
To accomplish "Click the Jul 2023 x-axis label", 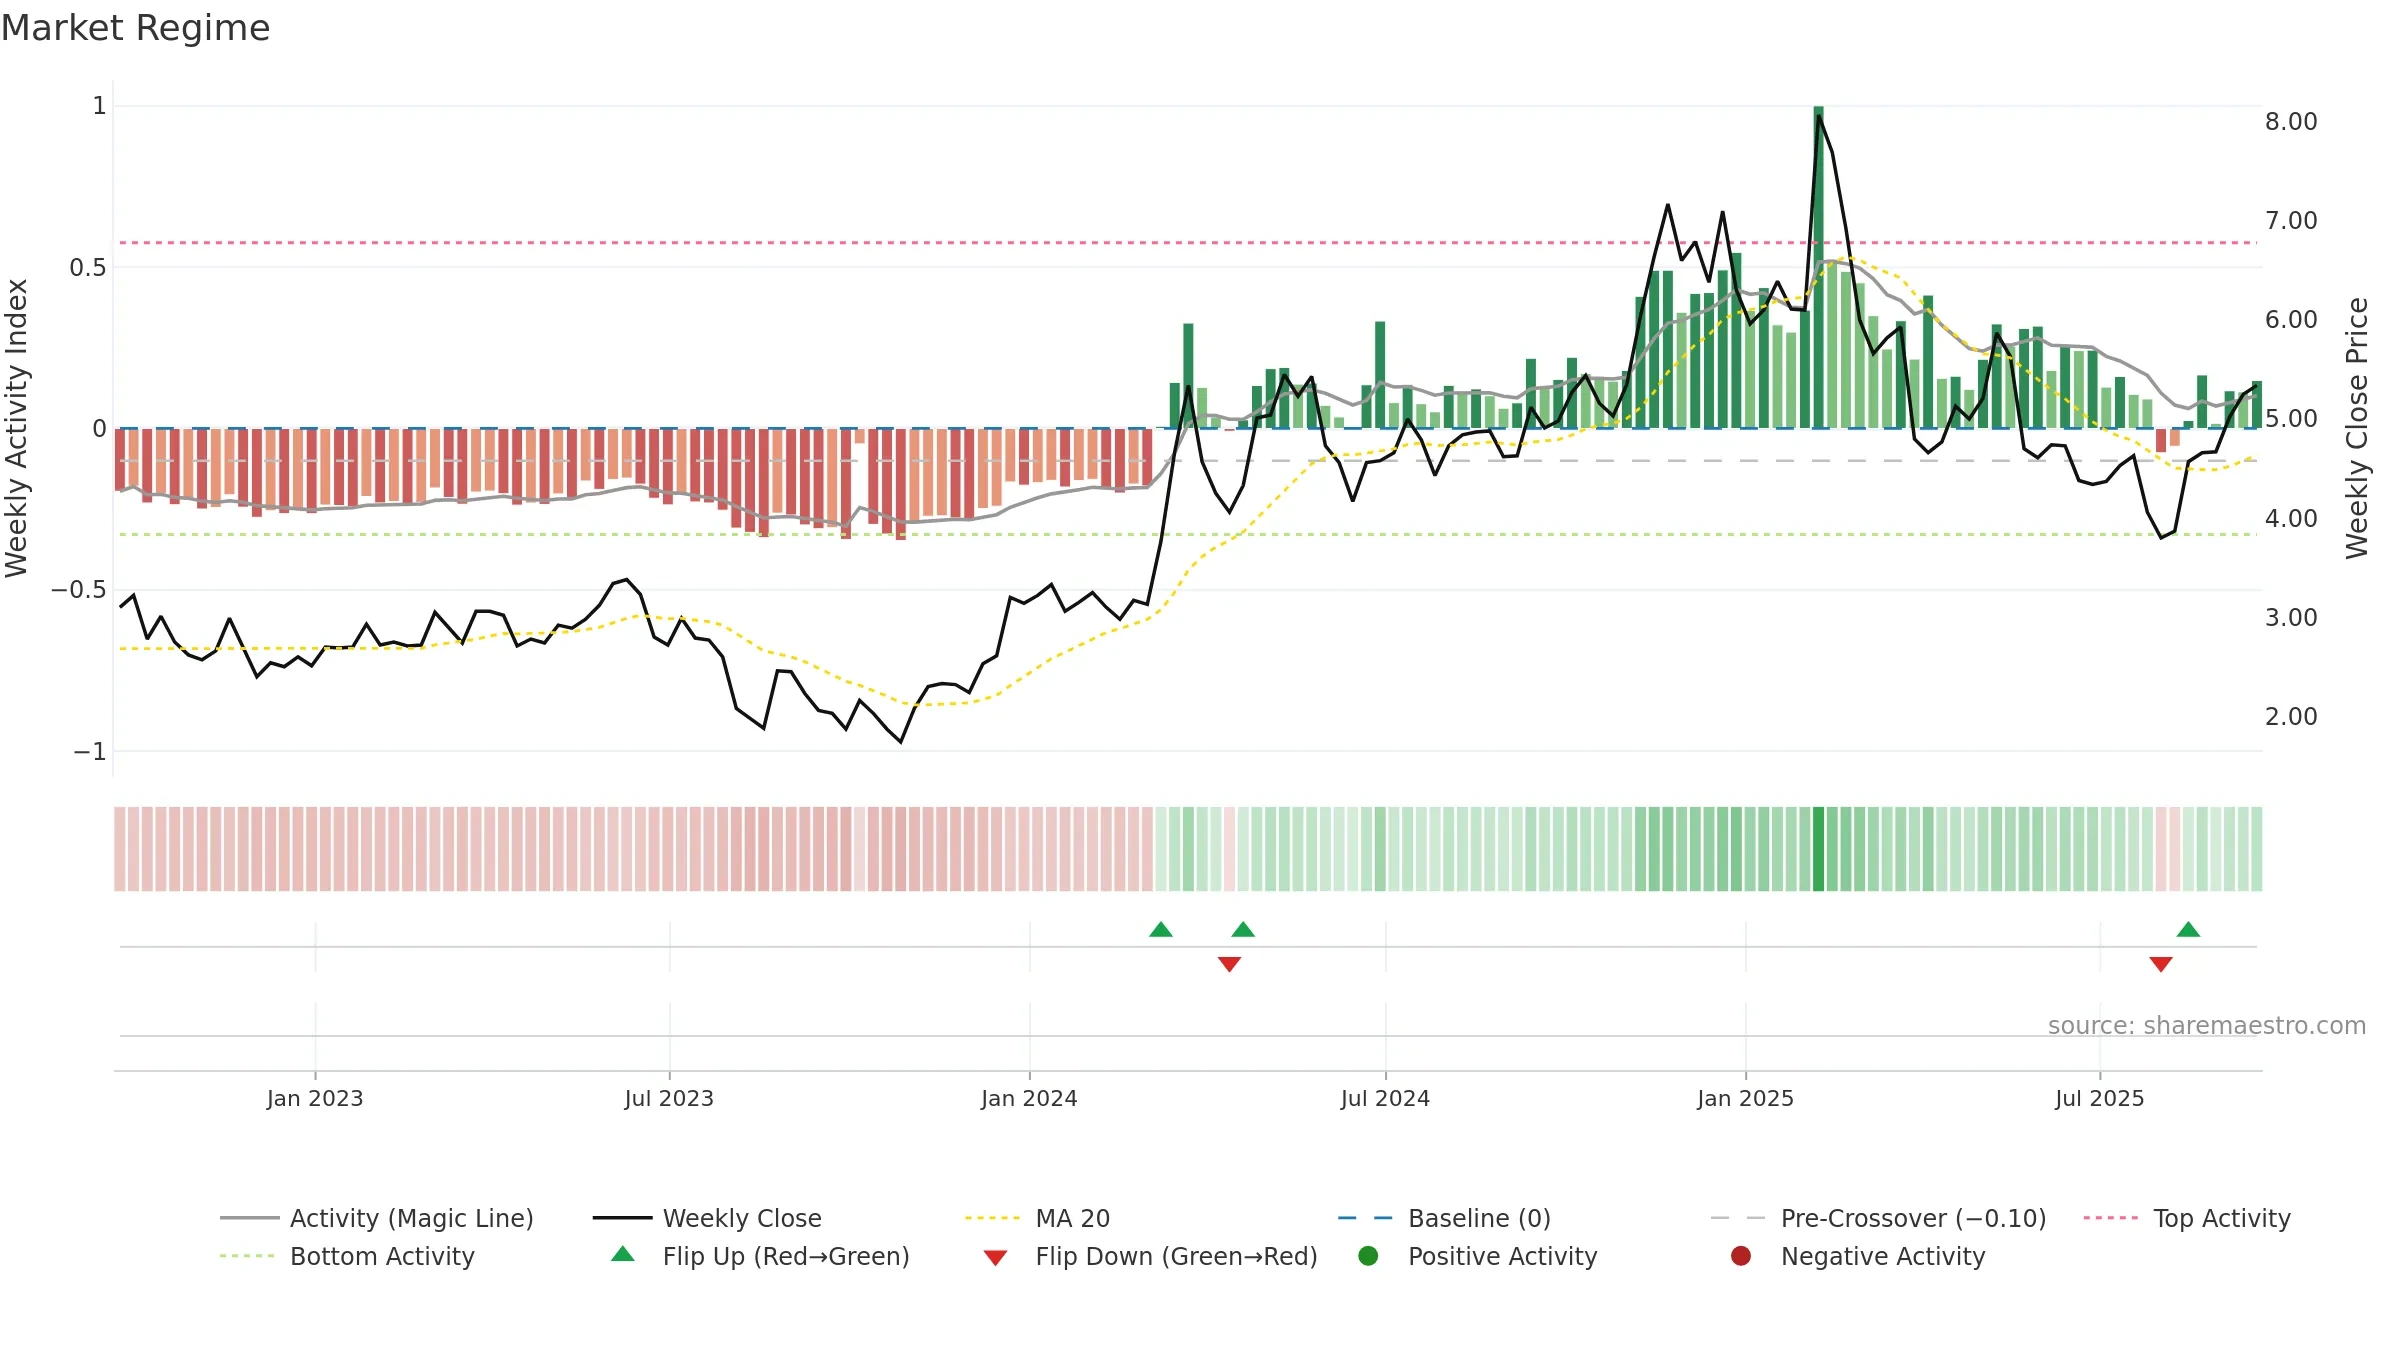I will click(x=669, y=1099).
